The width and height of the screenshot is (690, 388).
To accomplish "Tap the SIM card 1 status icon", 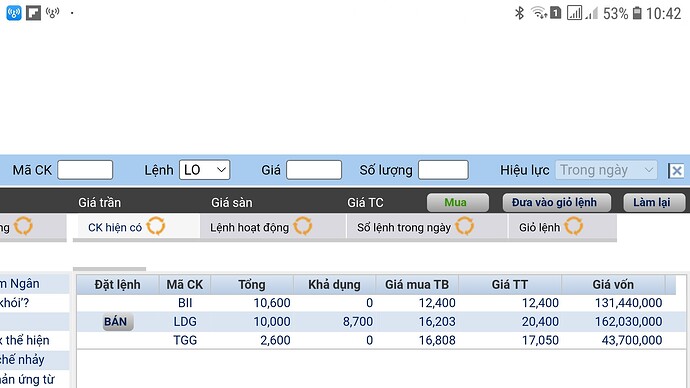I will pyautogui.click(x=556, y=13).
